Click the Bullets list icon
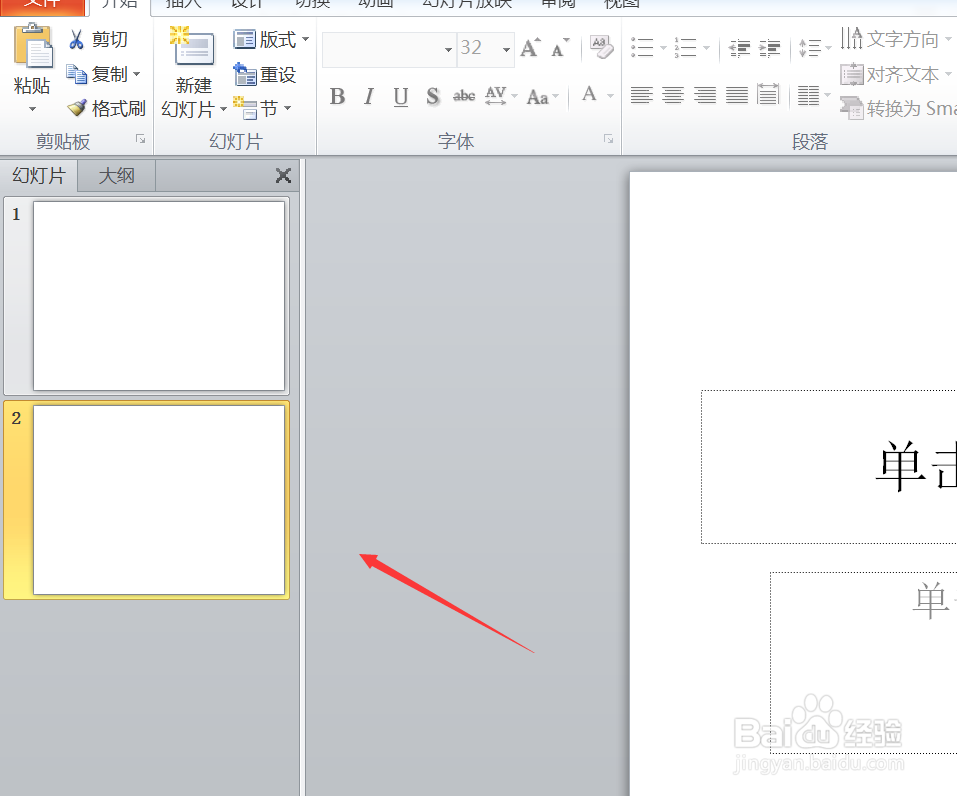 642,47
